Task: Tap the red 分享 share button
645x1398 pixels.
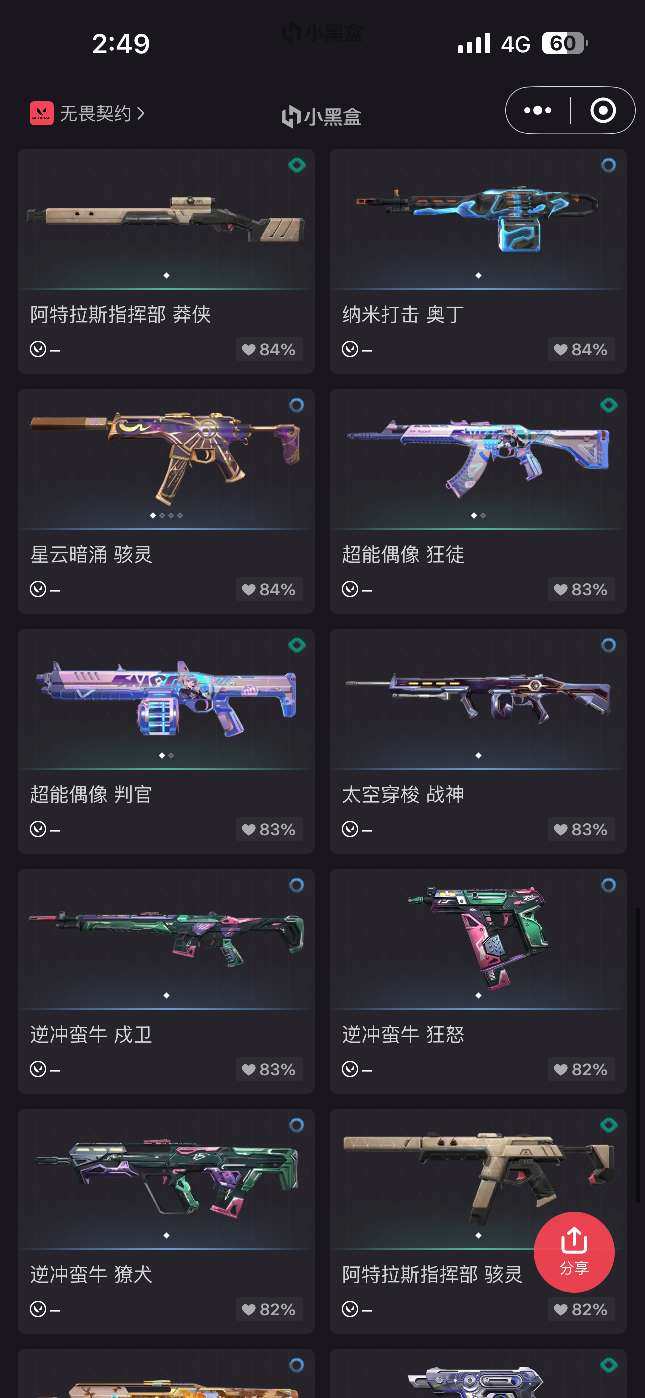Action: click(574, 1253)
